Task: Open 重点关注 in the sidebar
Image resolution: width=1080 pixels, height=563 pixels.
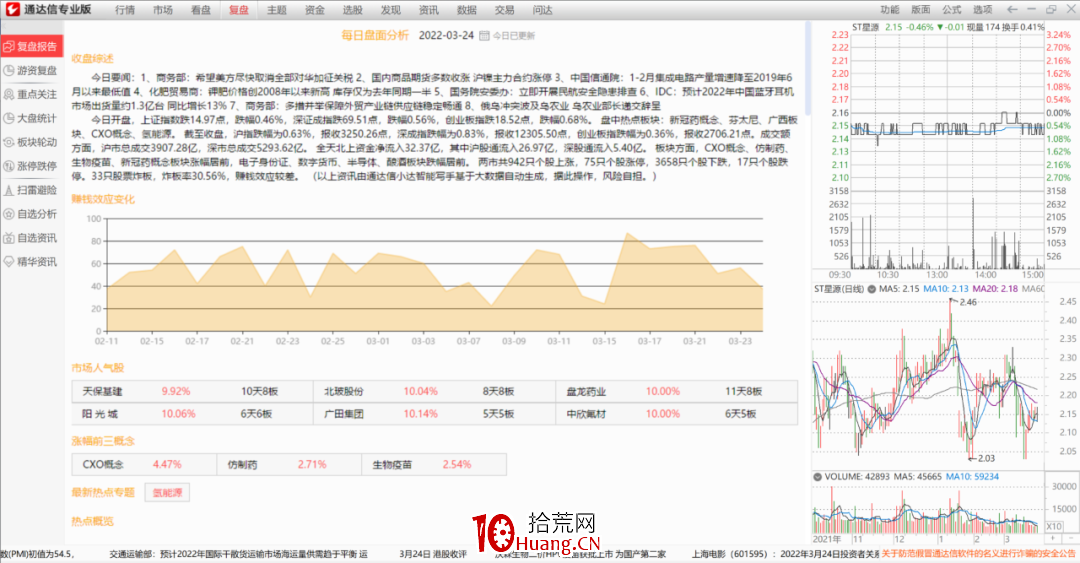Action: 32,94
